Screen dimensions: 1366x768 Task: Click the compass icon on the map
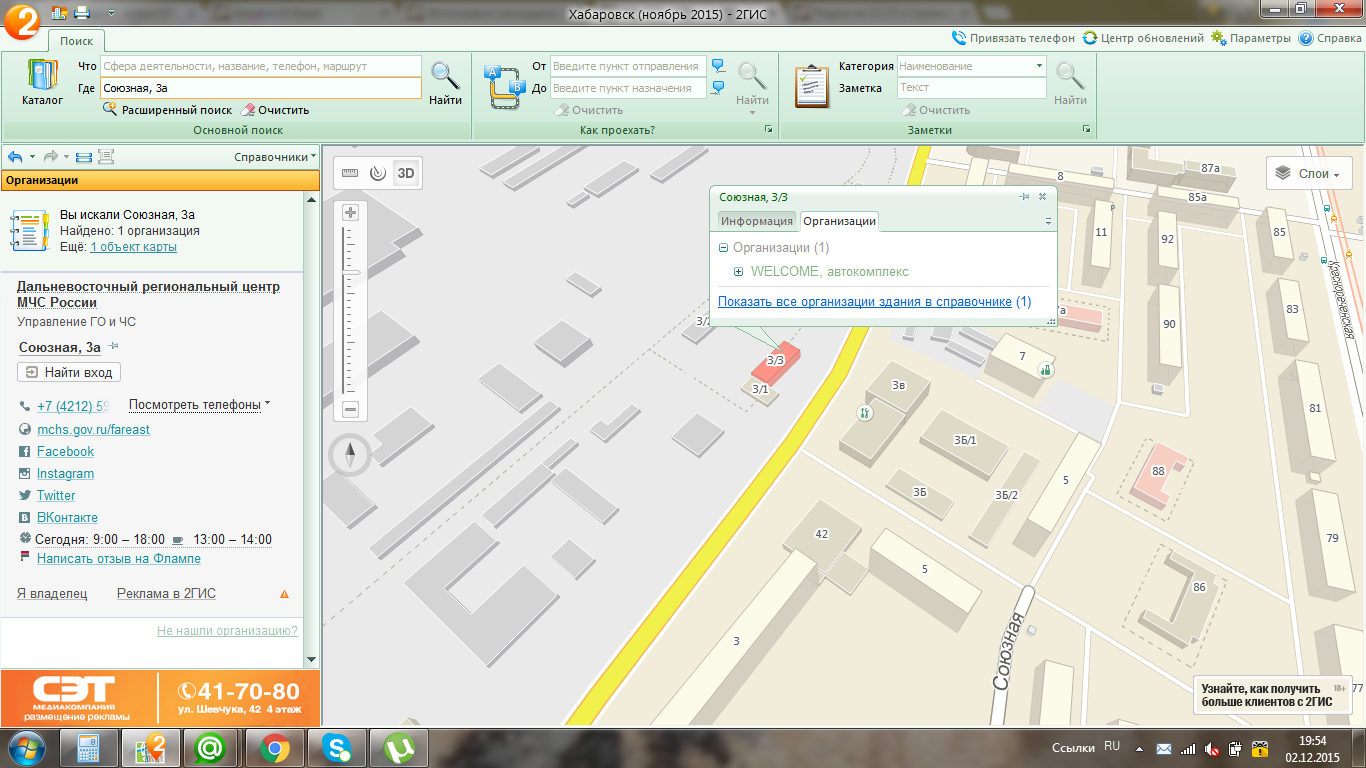[350, 456]
